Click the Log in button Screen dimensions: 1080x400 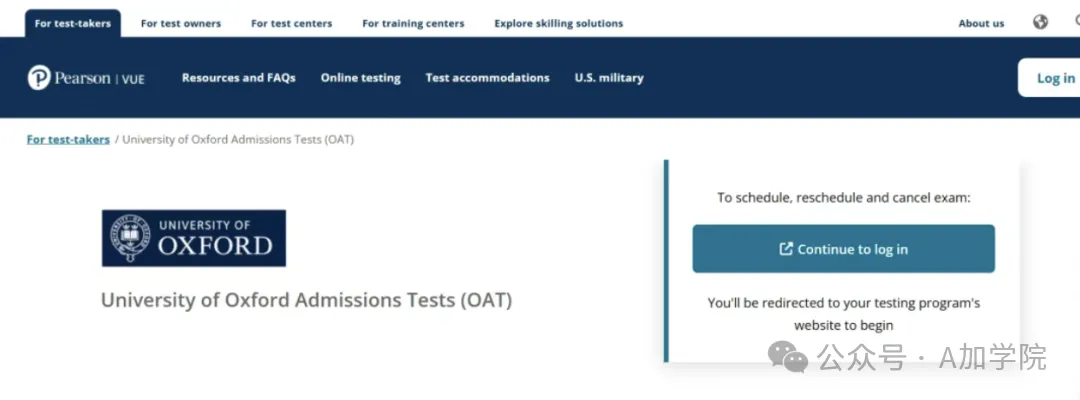point(1050,78)
